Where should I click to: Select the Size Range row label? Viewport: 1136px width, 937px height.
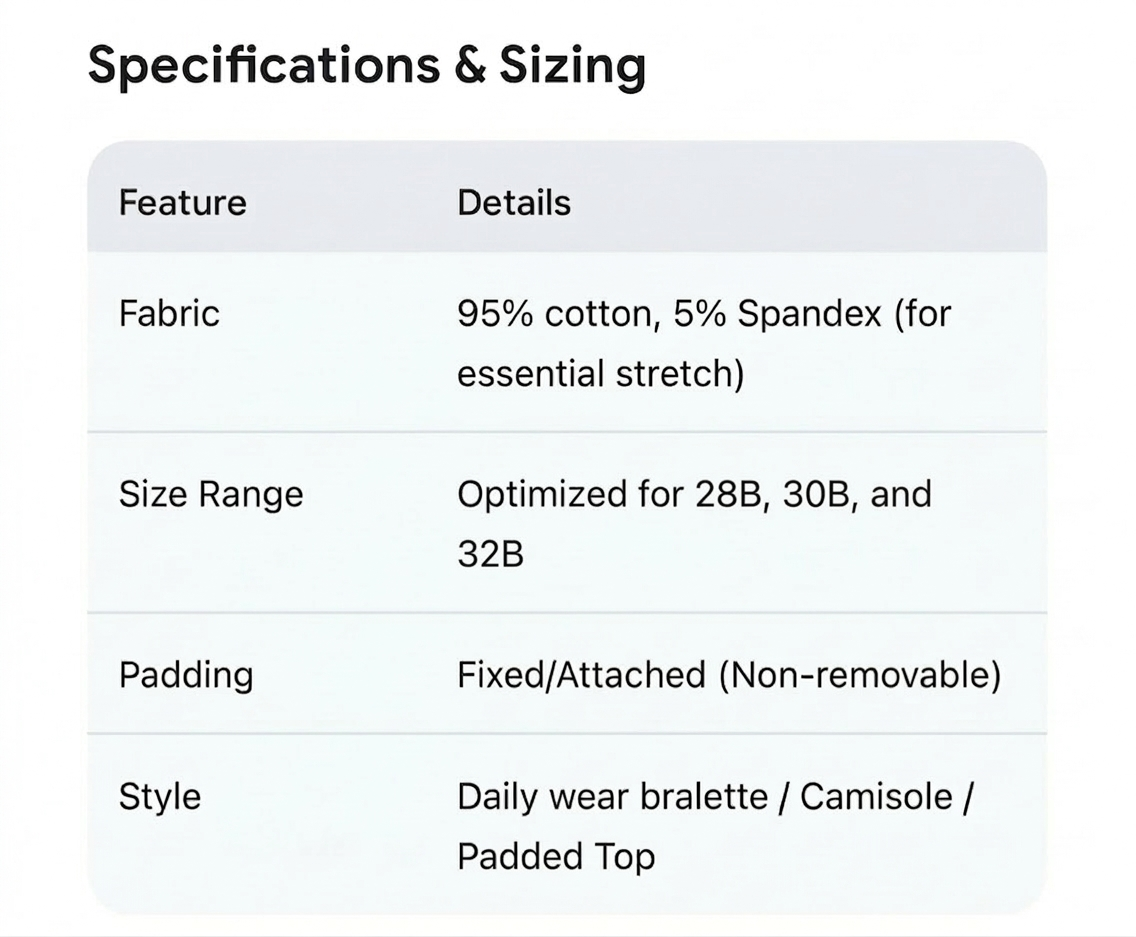click(211, 494)
